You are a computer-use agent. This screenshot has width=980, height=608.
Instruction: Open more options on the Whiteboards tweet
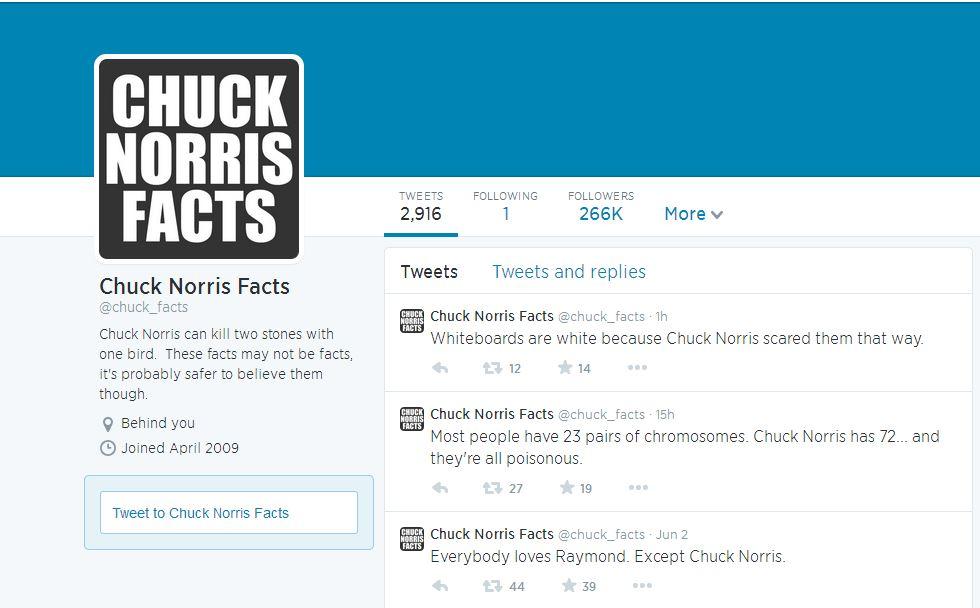click(637, 367)
